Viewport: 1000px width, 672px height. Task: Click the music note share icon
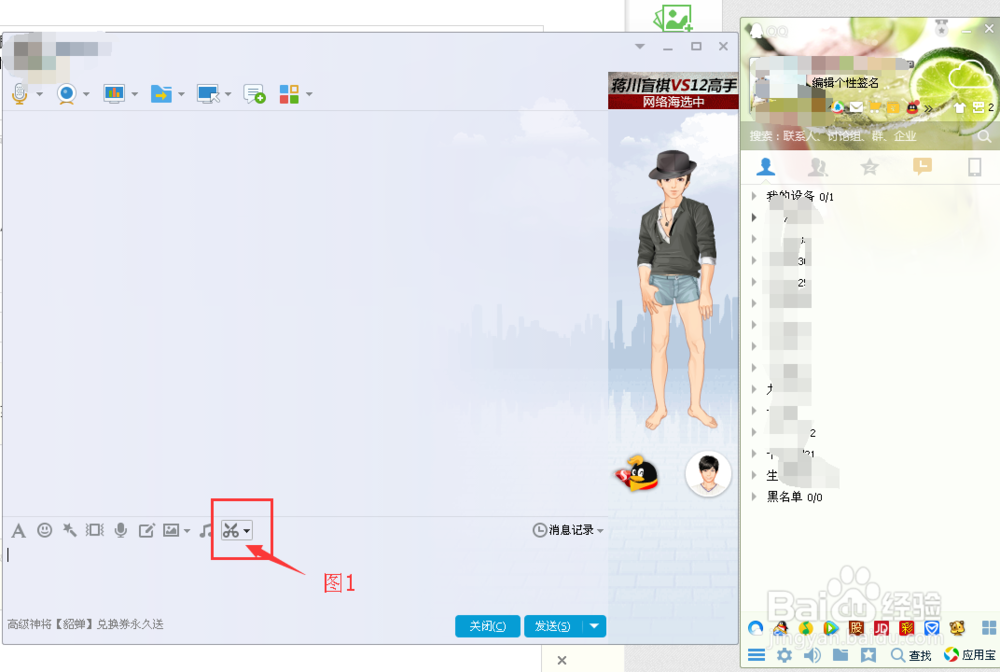[205, 530]
